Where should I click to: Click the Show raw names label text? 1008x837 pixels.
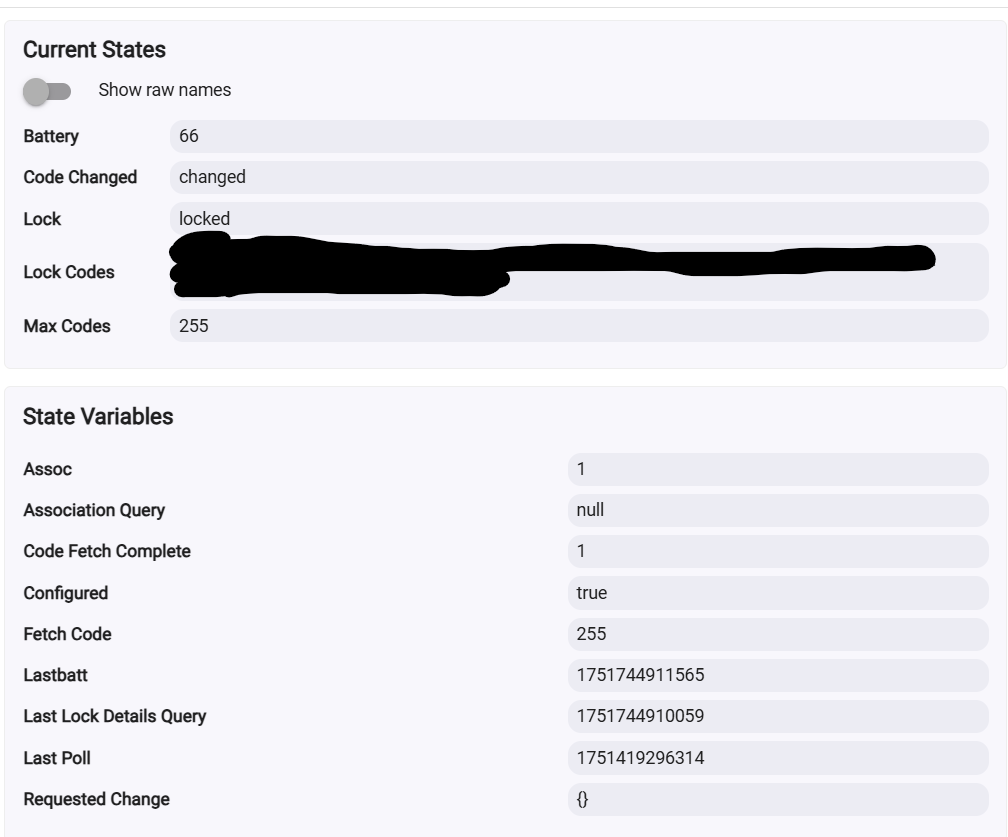pos(165,90)
